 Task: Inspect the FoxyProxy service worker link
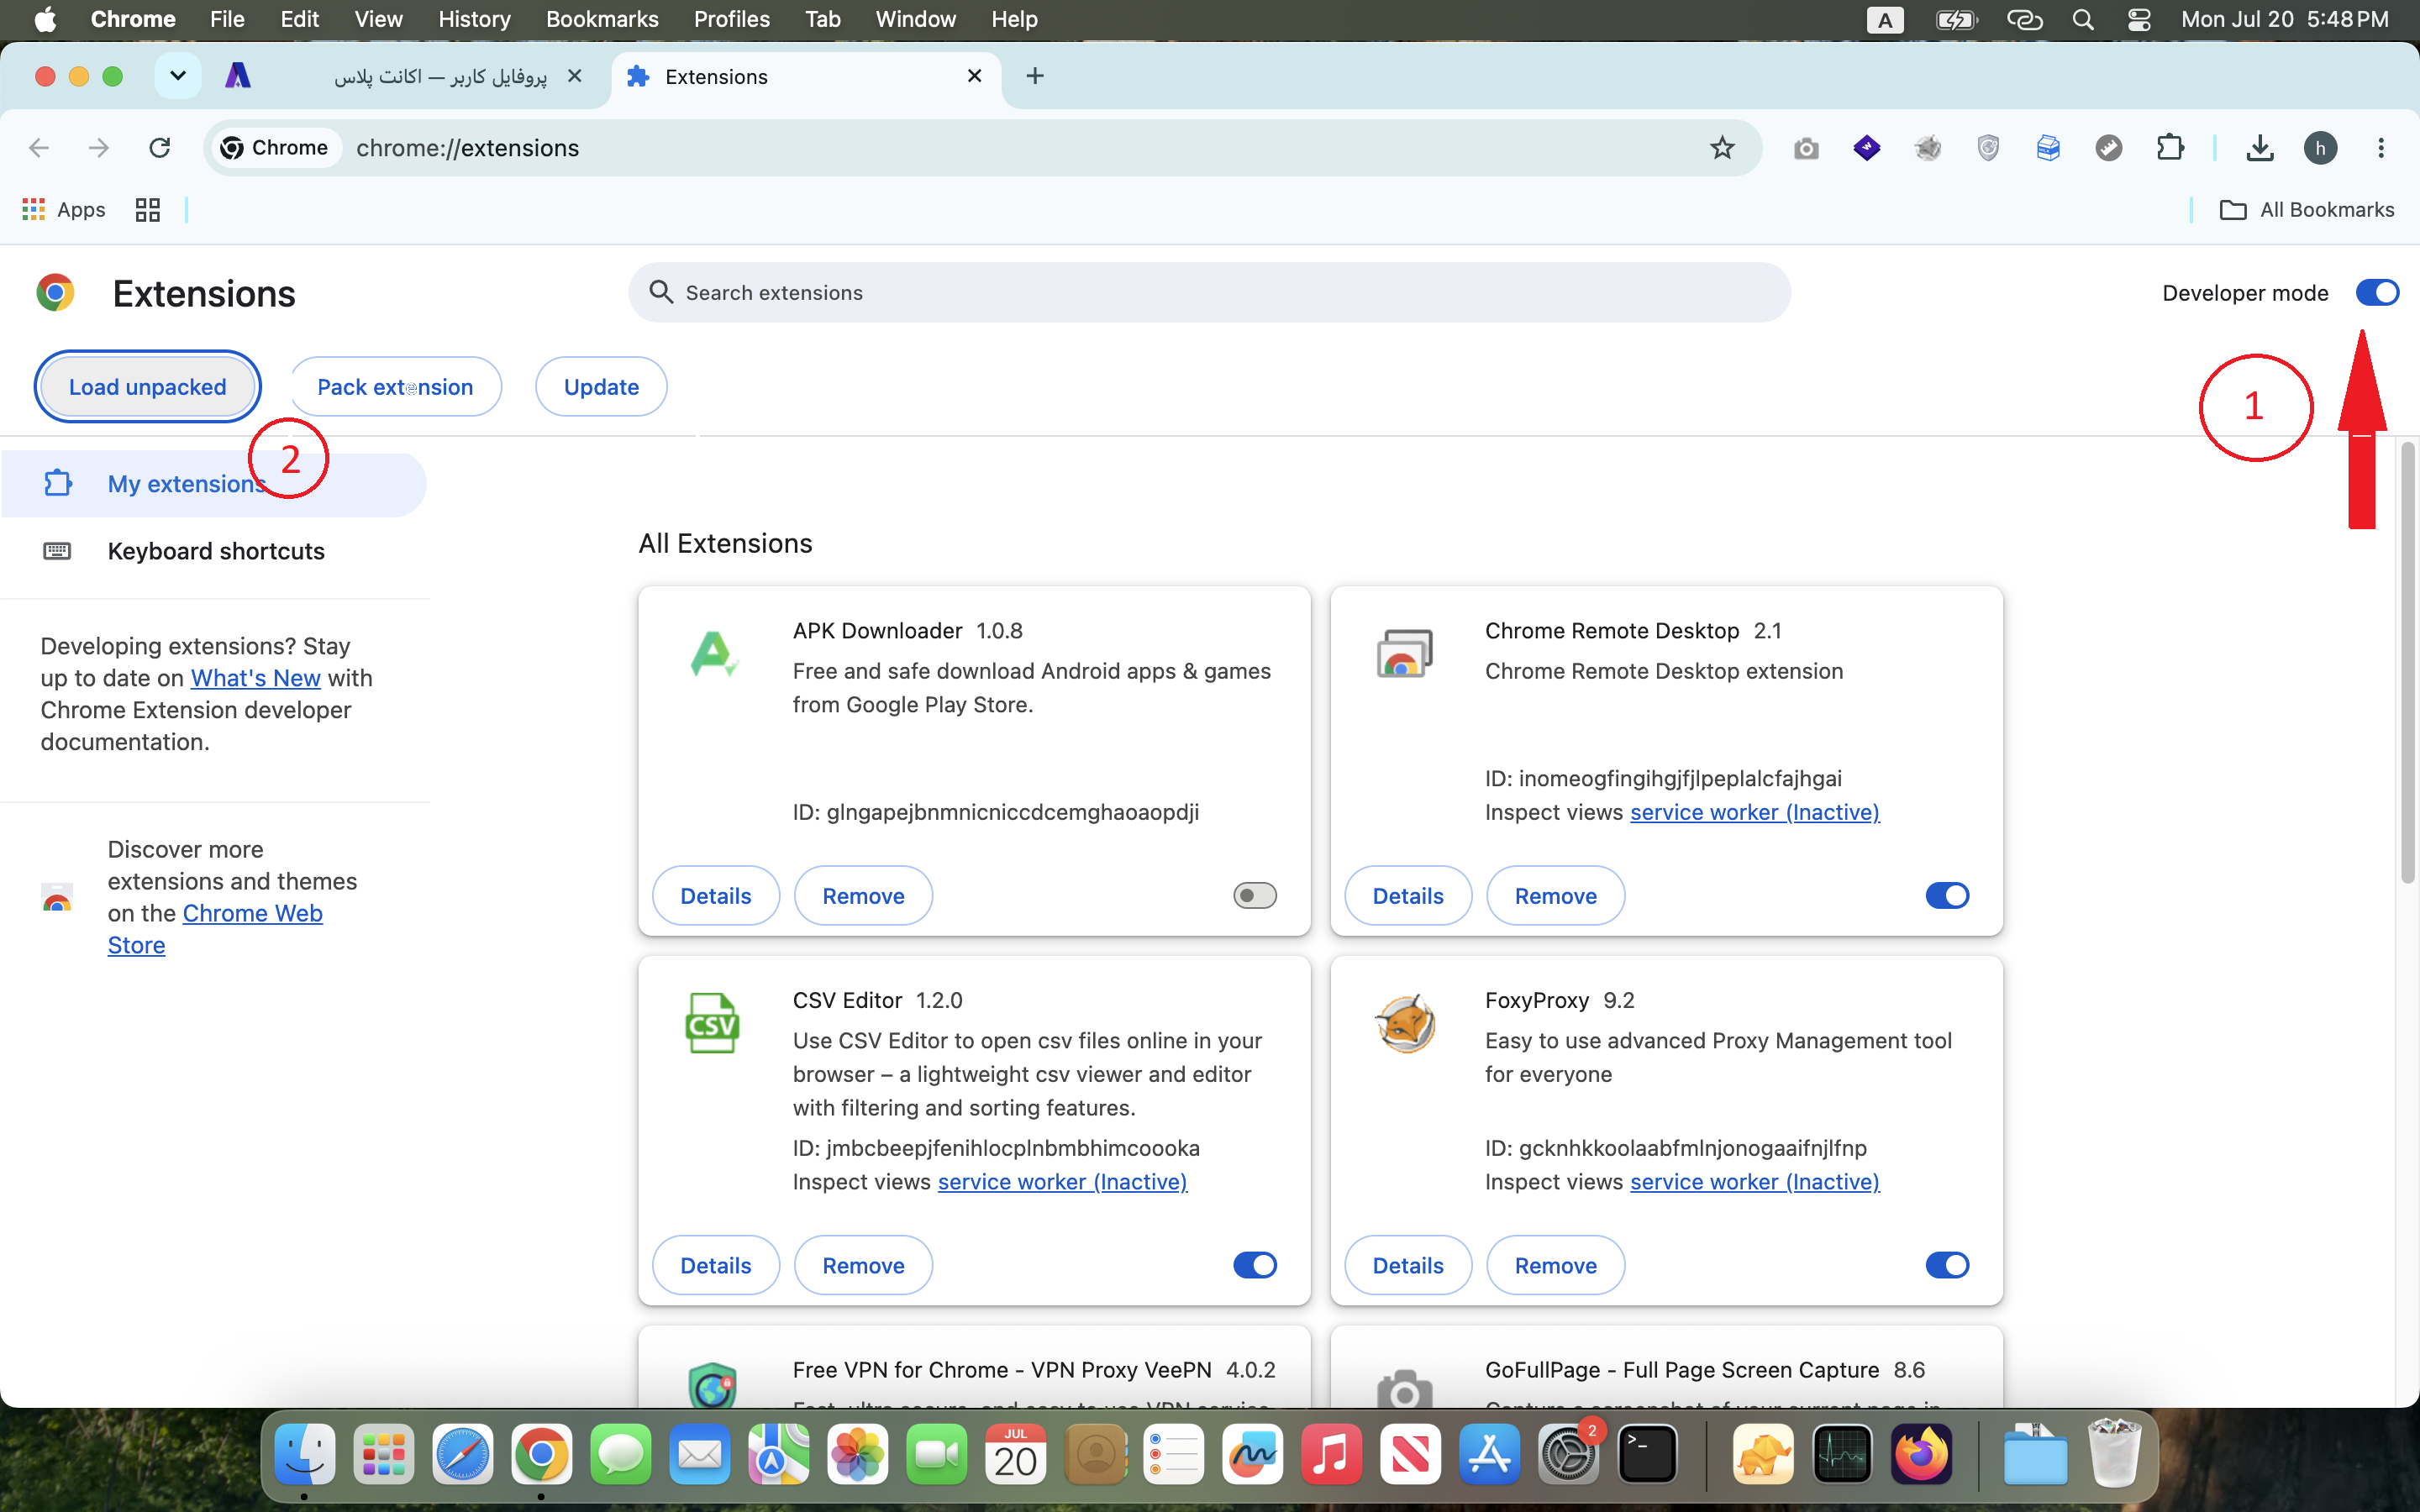[1755, 1182]
